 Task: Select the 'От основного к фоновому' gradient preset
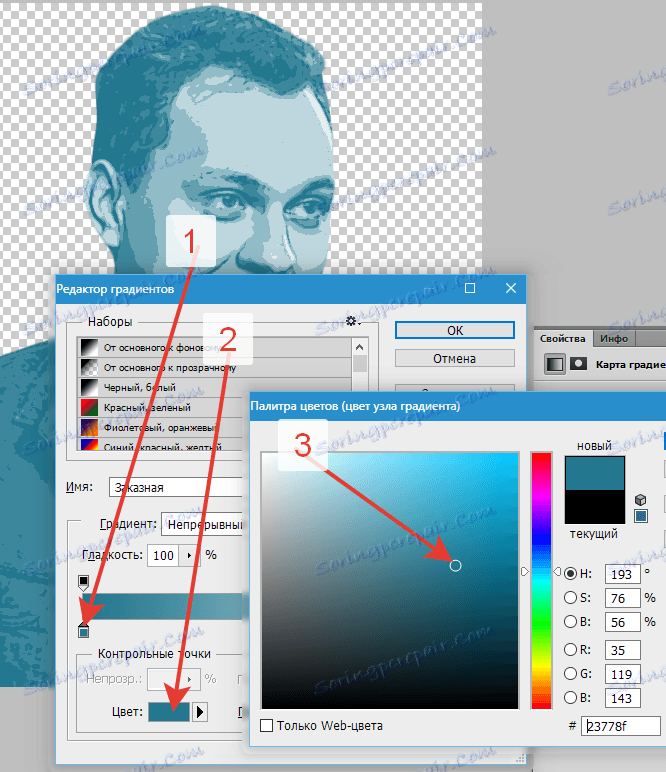[214, 347]
